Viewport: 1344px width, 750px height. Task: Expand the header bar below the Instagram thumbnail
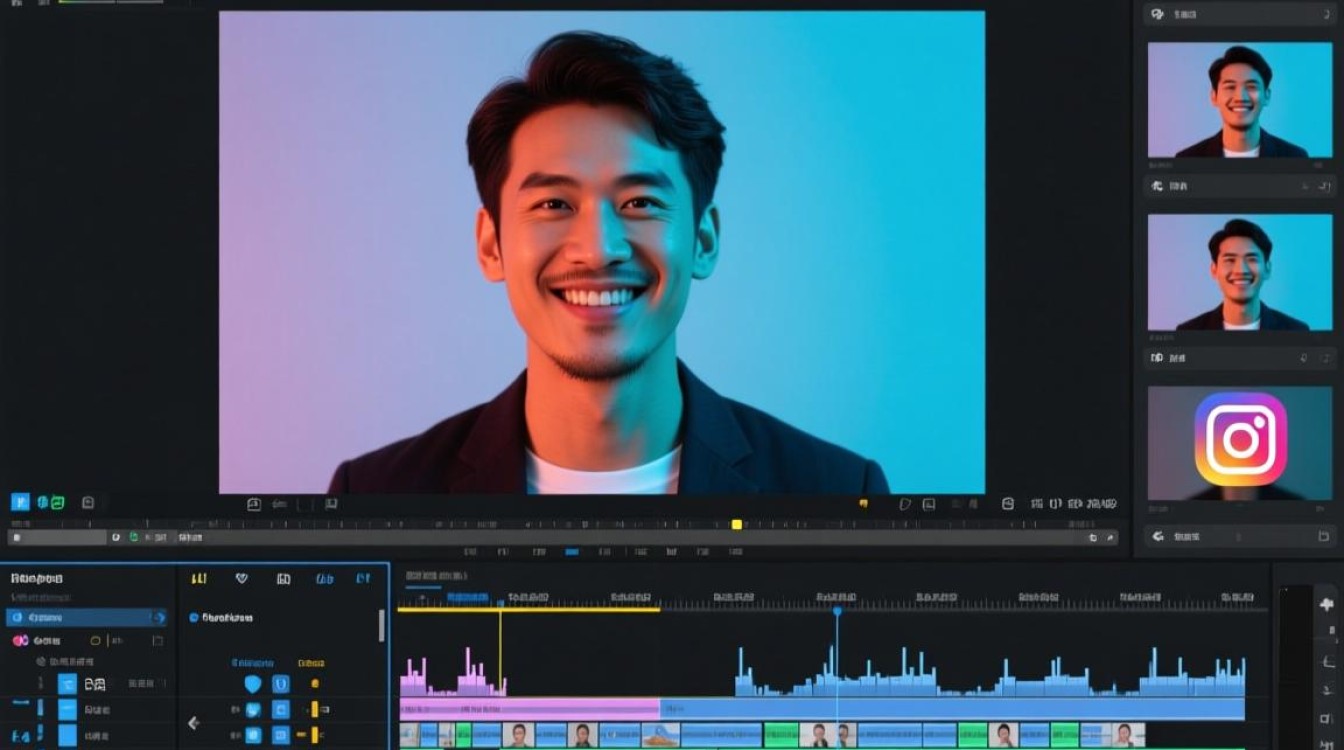point(1240,536)
